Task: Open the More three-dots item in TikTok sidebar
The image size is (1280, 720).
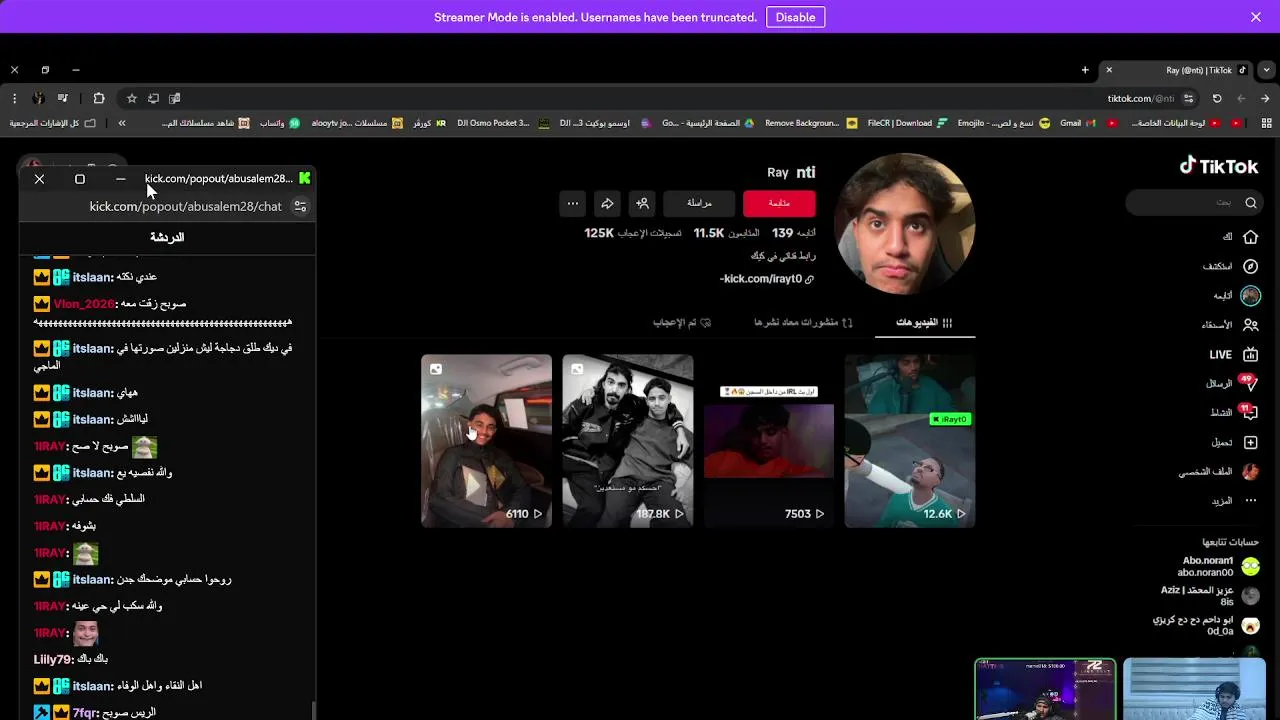Action: click(x=1250, y=500)
